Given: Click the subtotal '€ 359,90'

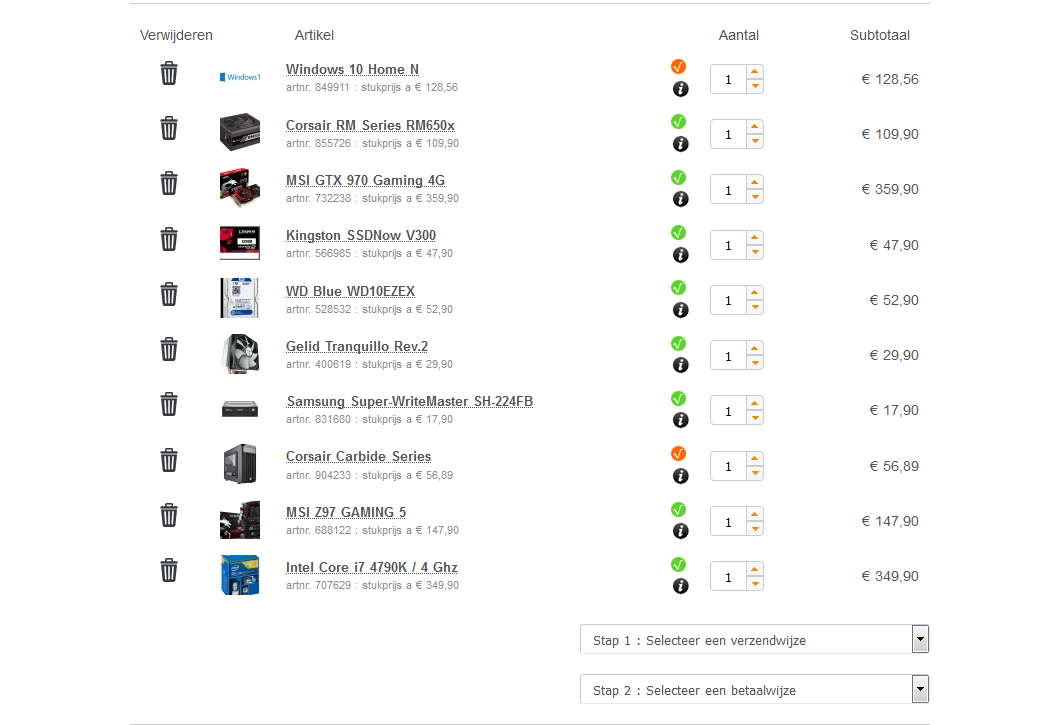Looking at the screenshot, I should [889, 189].
